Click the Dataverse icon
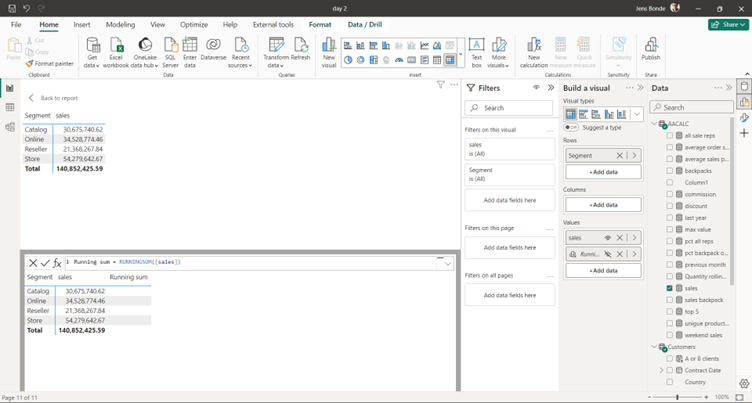The width and height of the screenshot is (752, 403). (213, 46)
